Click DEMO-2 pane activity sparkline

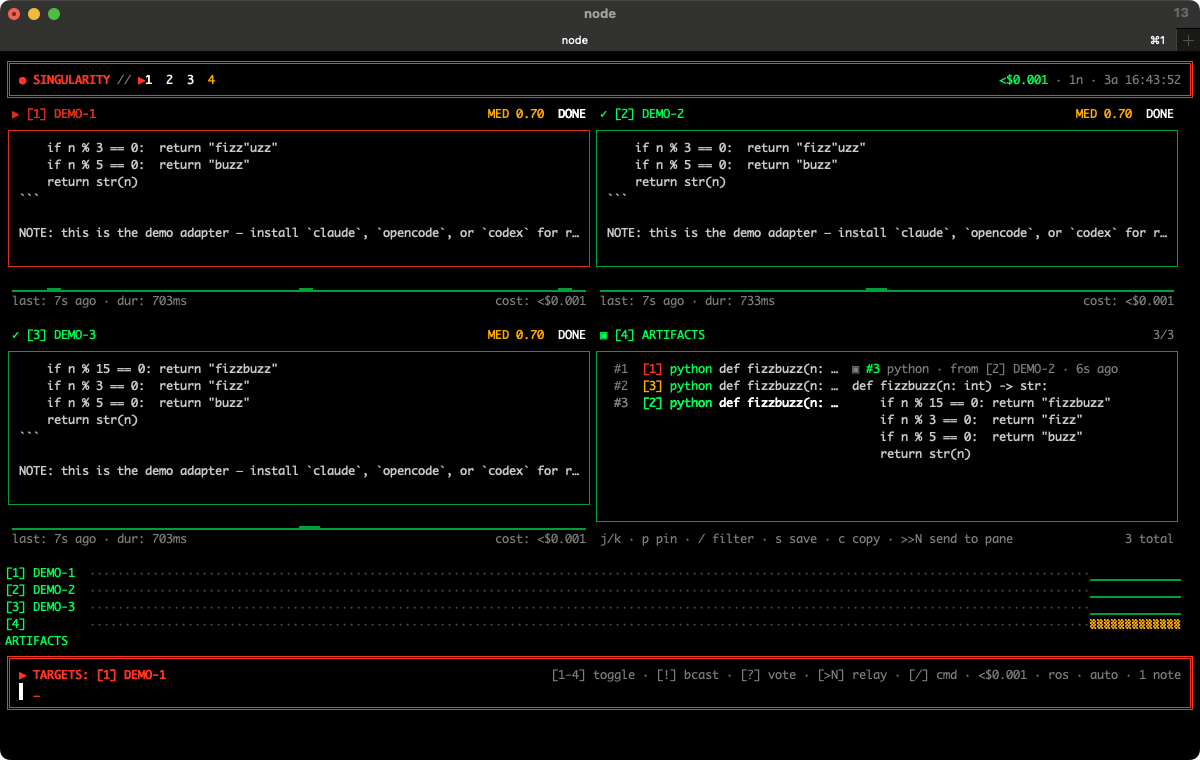(887, 289)
